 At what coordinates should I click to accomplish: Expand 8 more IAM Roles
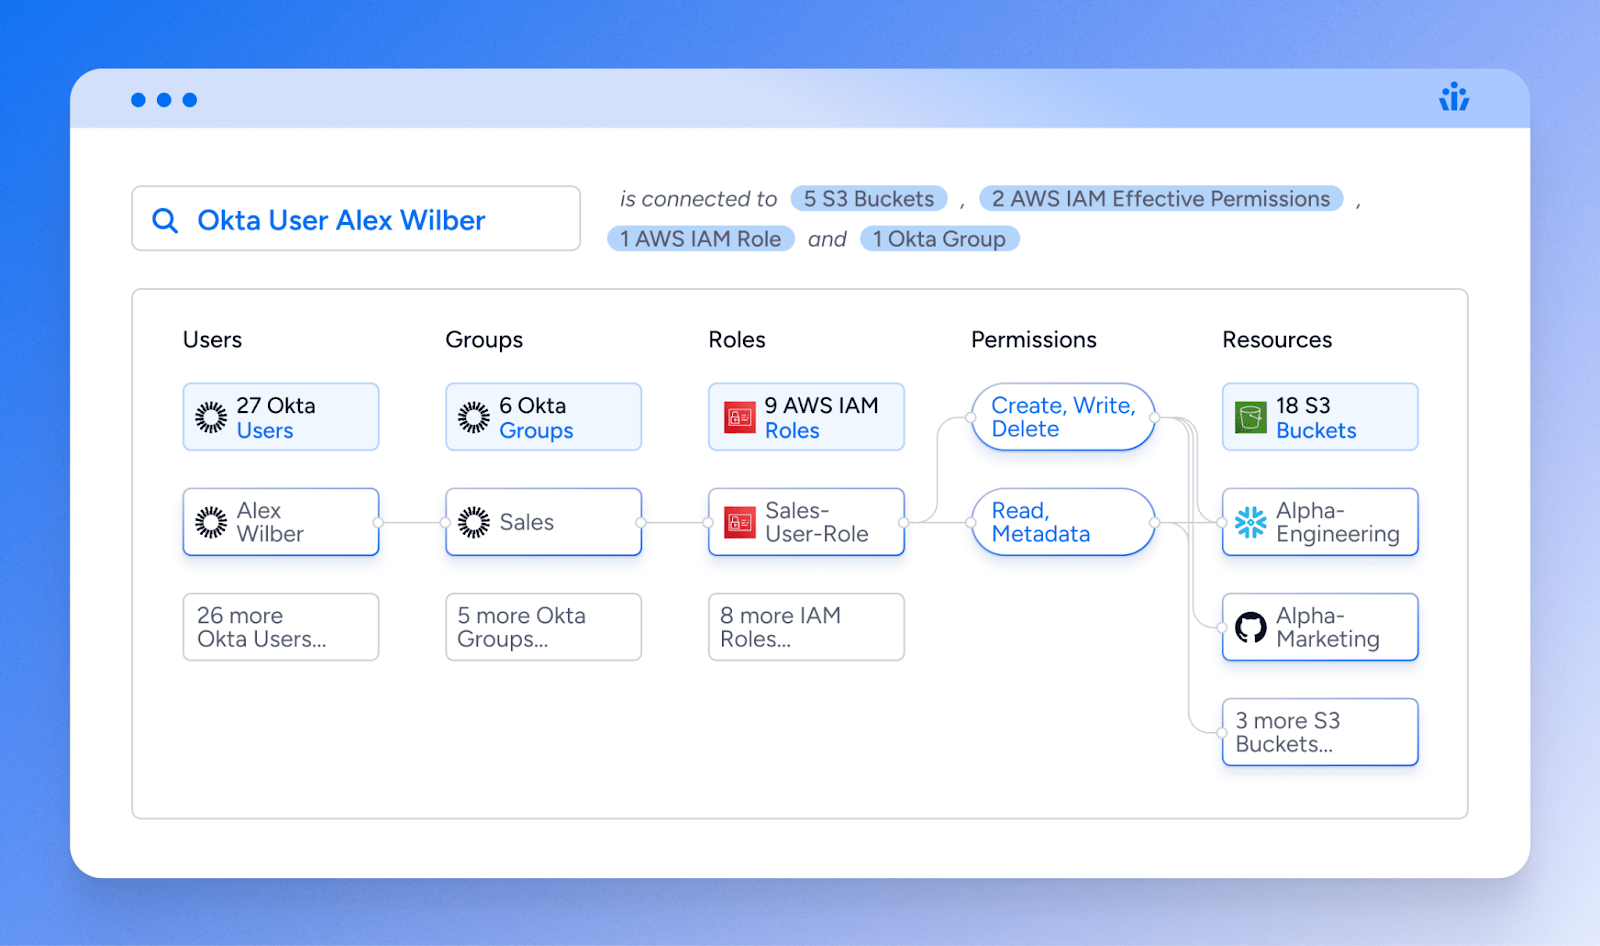pos(807,627)
